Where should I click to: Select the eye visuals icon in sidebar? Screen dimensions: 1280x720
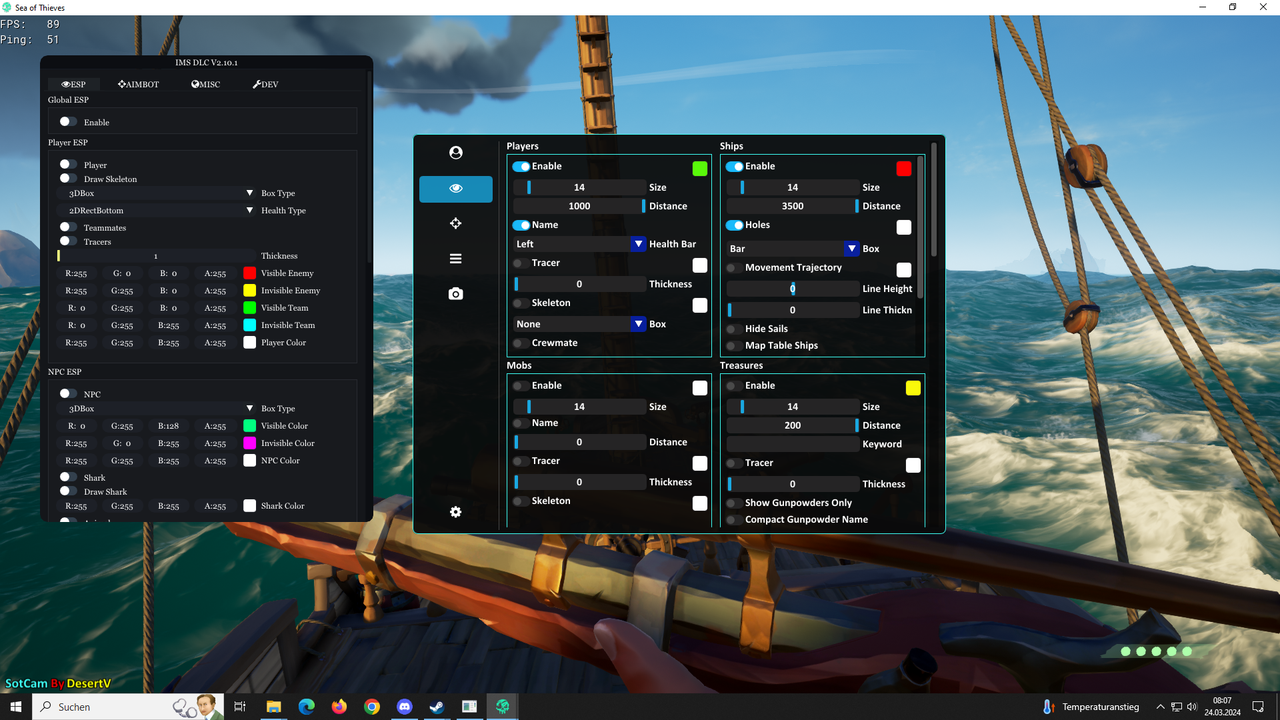click(456, 189)
